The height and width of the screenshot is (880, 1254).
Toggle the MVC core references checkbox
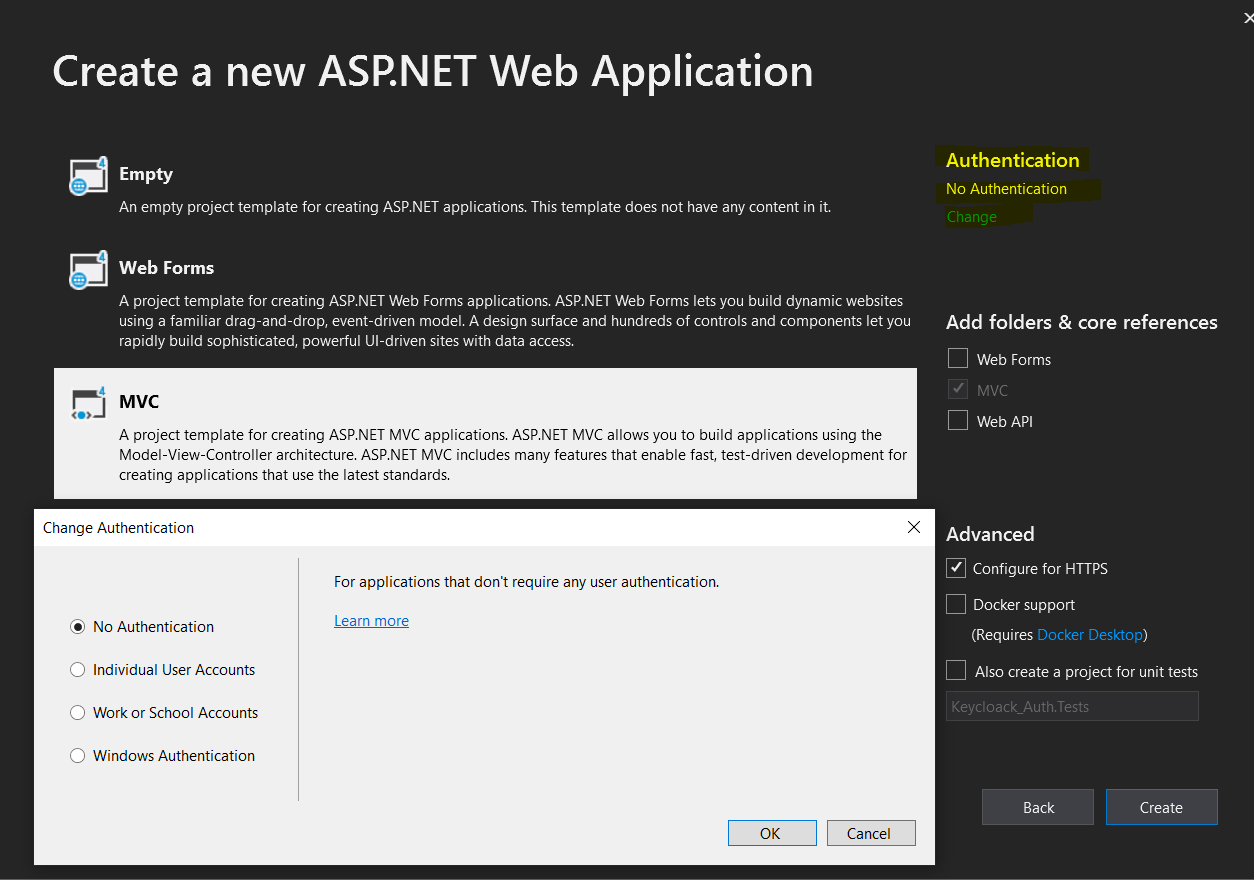pos(958,389)
